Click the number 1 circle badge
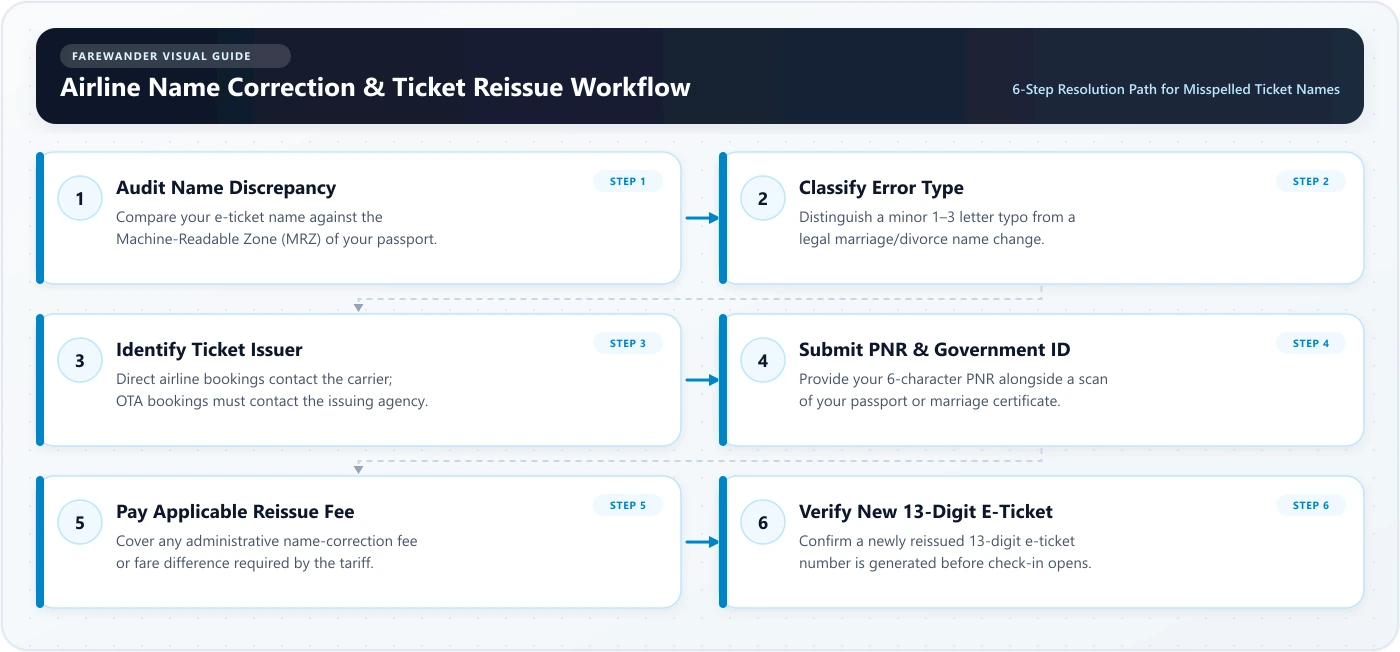Image resolution: width=1400 pixels, height=652 pixels. (80, 198)
